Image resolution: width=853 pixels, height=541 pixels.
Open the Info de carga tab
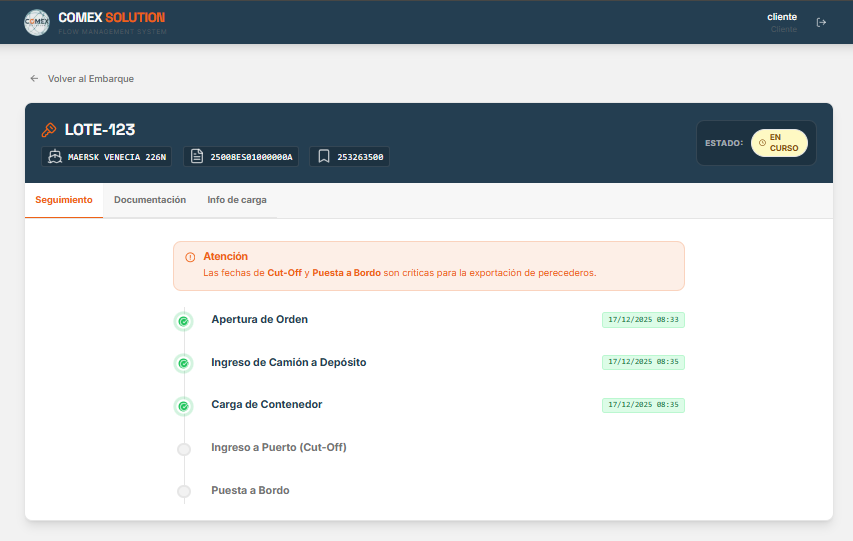click(x=237, y=200)
